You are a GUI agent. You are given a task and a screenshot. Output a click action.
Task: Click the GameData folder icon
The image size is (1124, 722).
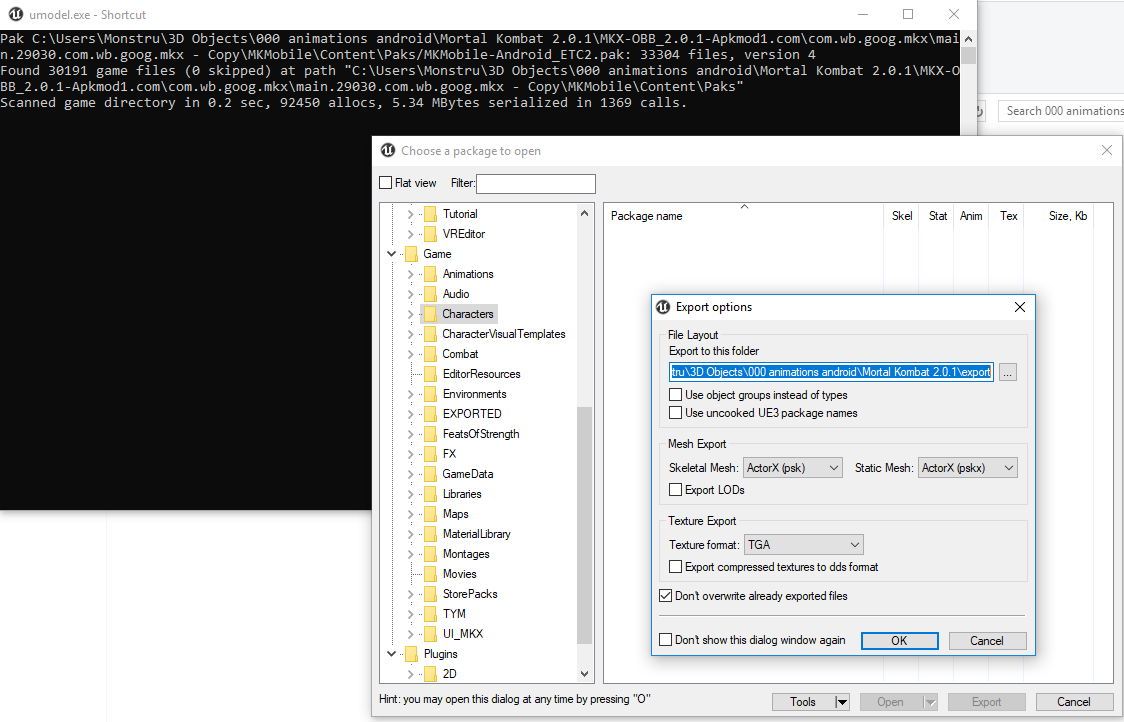pyautogui.click(x=430, y=474)
